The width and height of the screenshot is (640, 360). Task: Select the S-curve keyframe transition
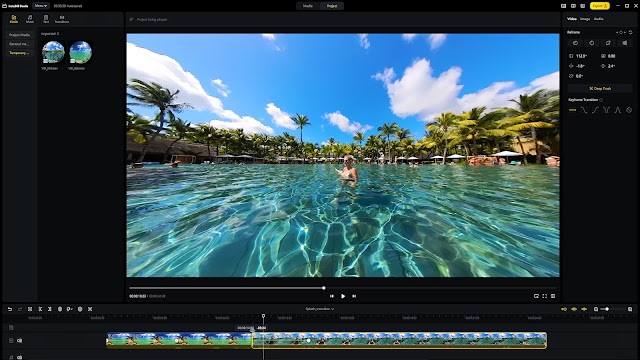click(595, 110)
